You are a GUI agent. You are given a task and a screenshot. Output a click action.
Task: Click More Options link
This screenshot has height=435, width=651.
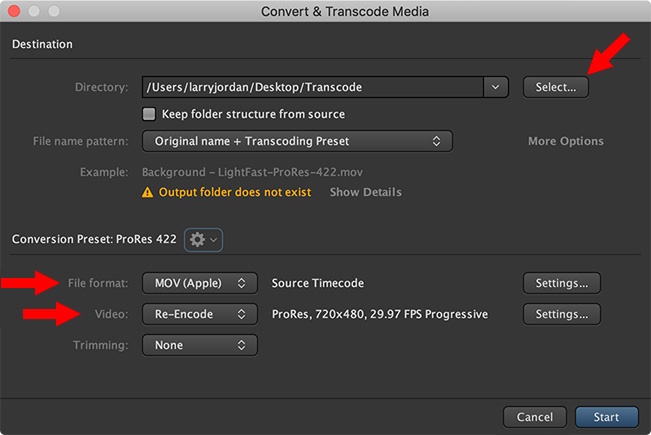tap(566, 141)
